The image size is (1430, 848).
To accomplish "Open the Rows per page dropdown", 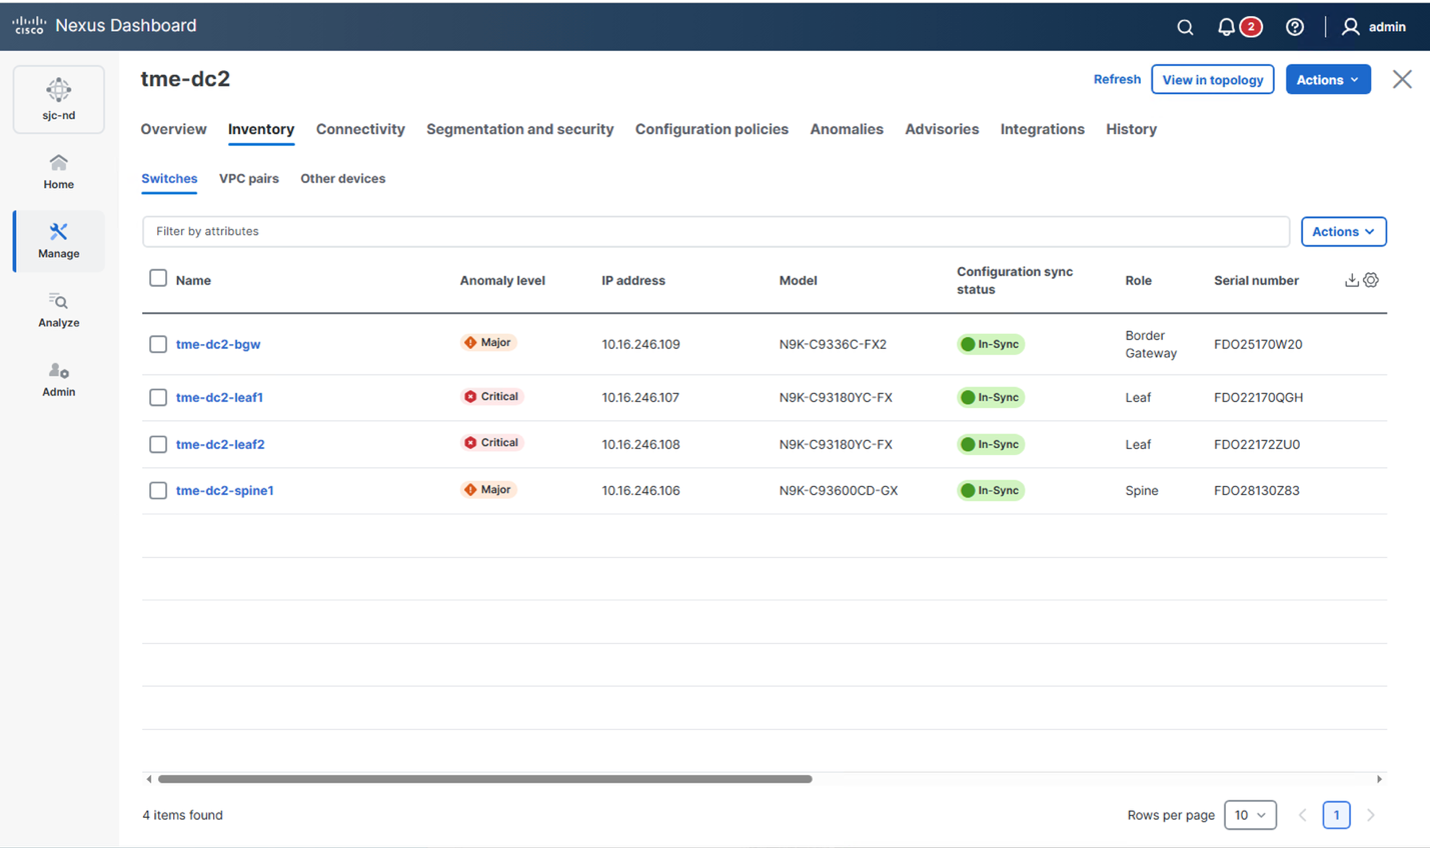I will pyautogui.click(x=1250, y=815).
